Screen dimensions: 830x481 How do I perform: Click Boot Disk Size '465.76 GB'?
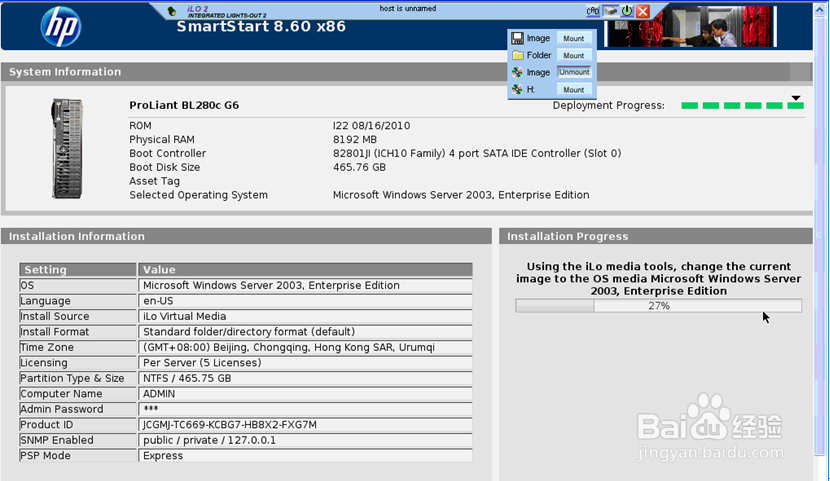click(x=359, y=167)
